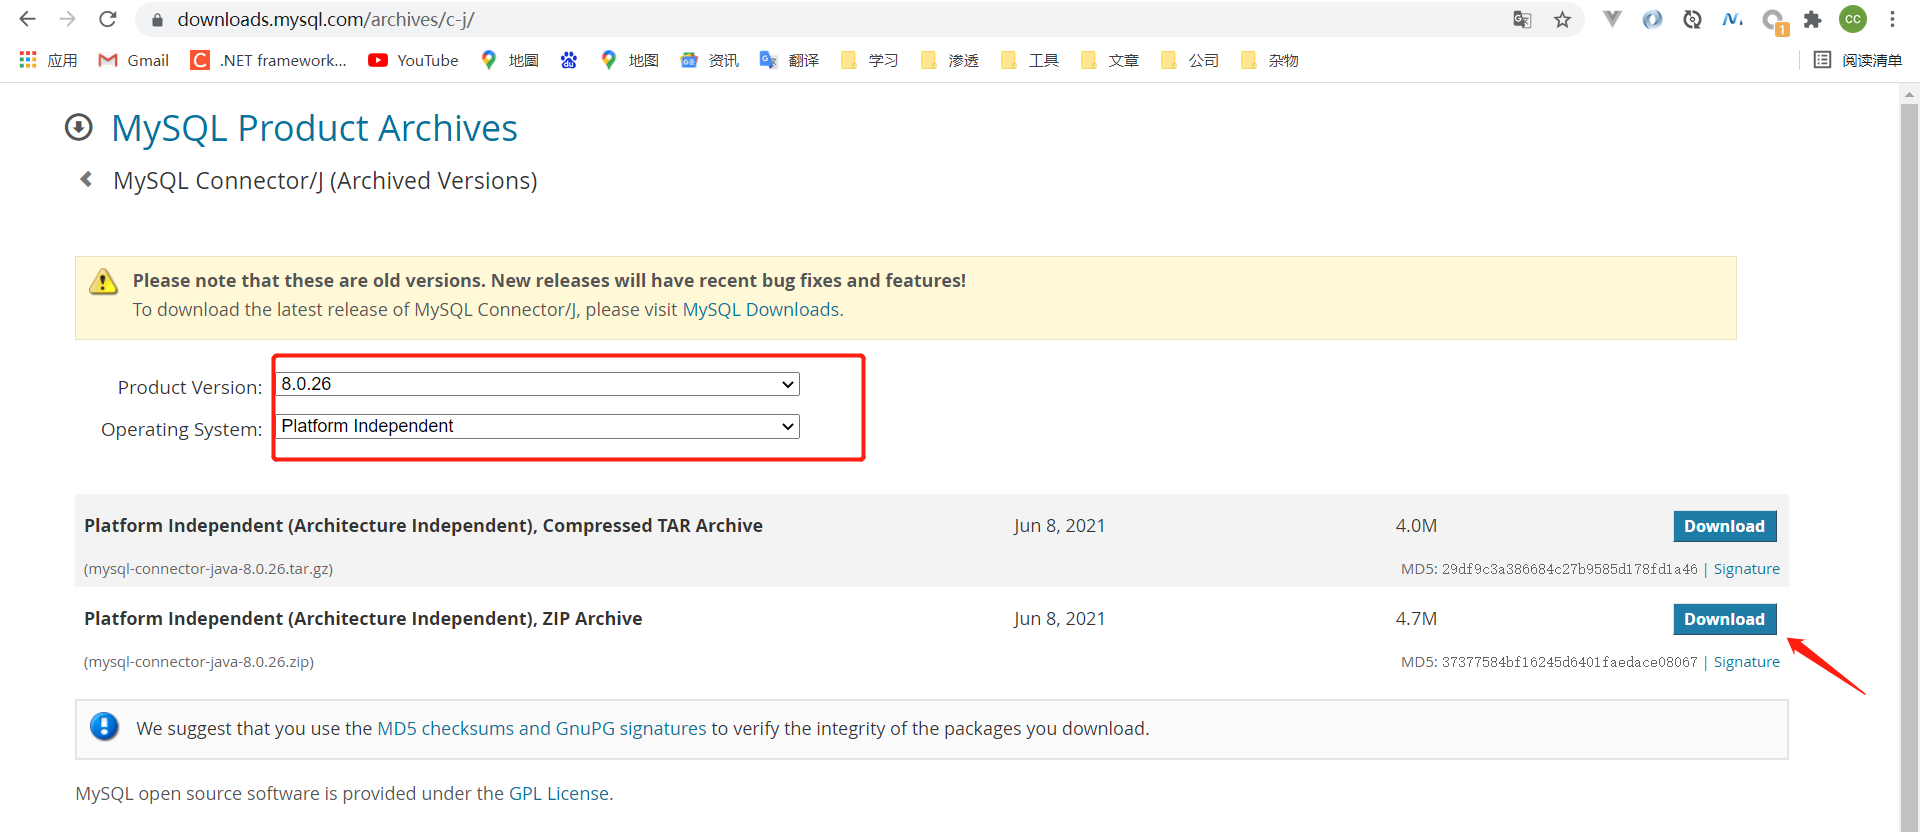
Task: Download the Compressed TAR Archive
Action: click(1725, 526)
